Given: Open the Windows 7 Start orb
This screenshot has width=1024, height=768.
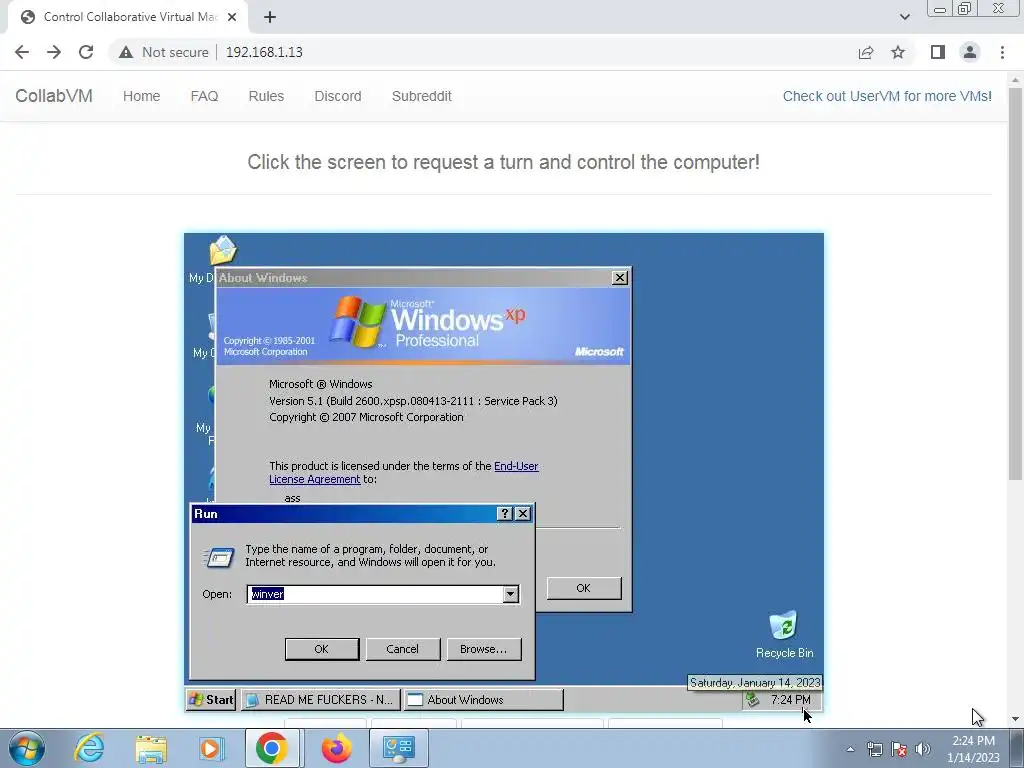Looking at the screenshot, I should [x=27, y=748].
